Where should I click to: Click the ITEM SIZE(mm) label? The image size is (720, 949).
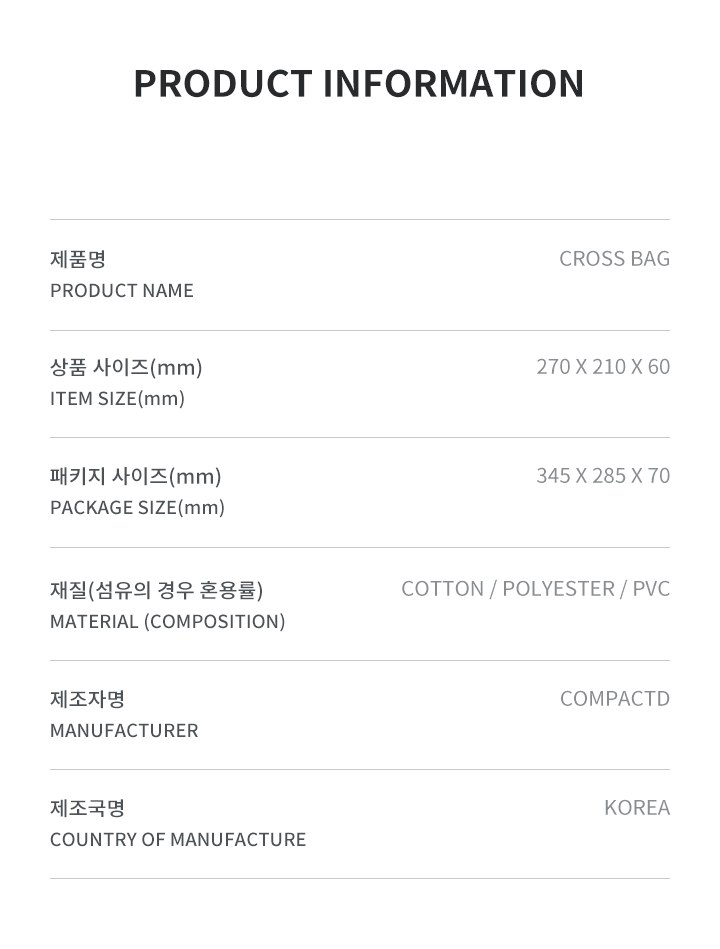coord(117,399)
